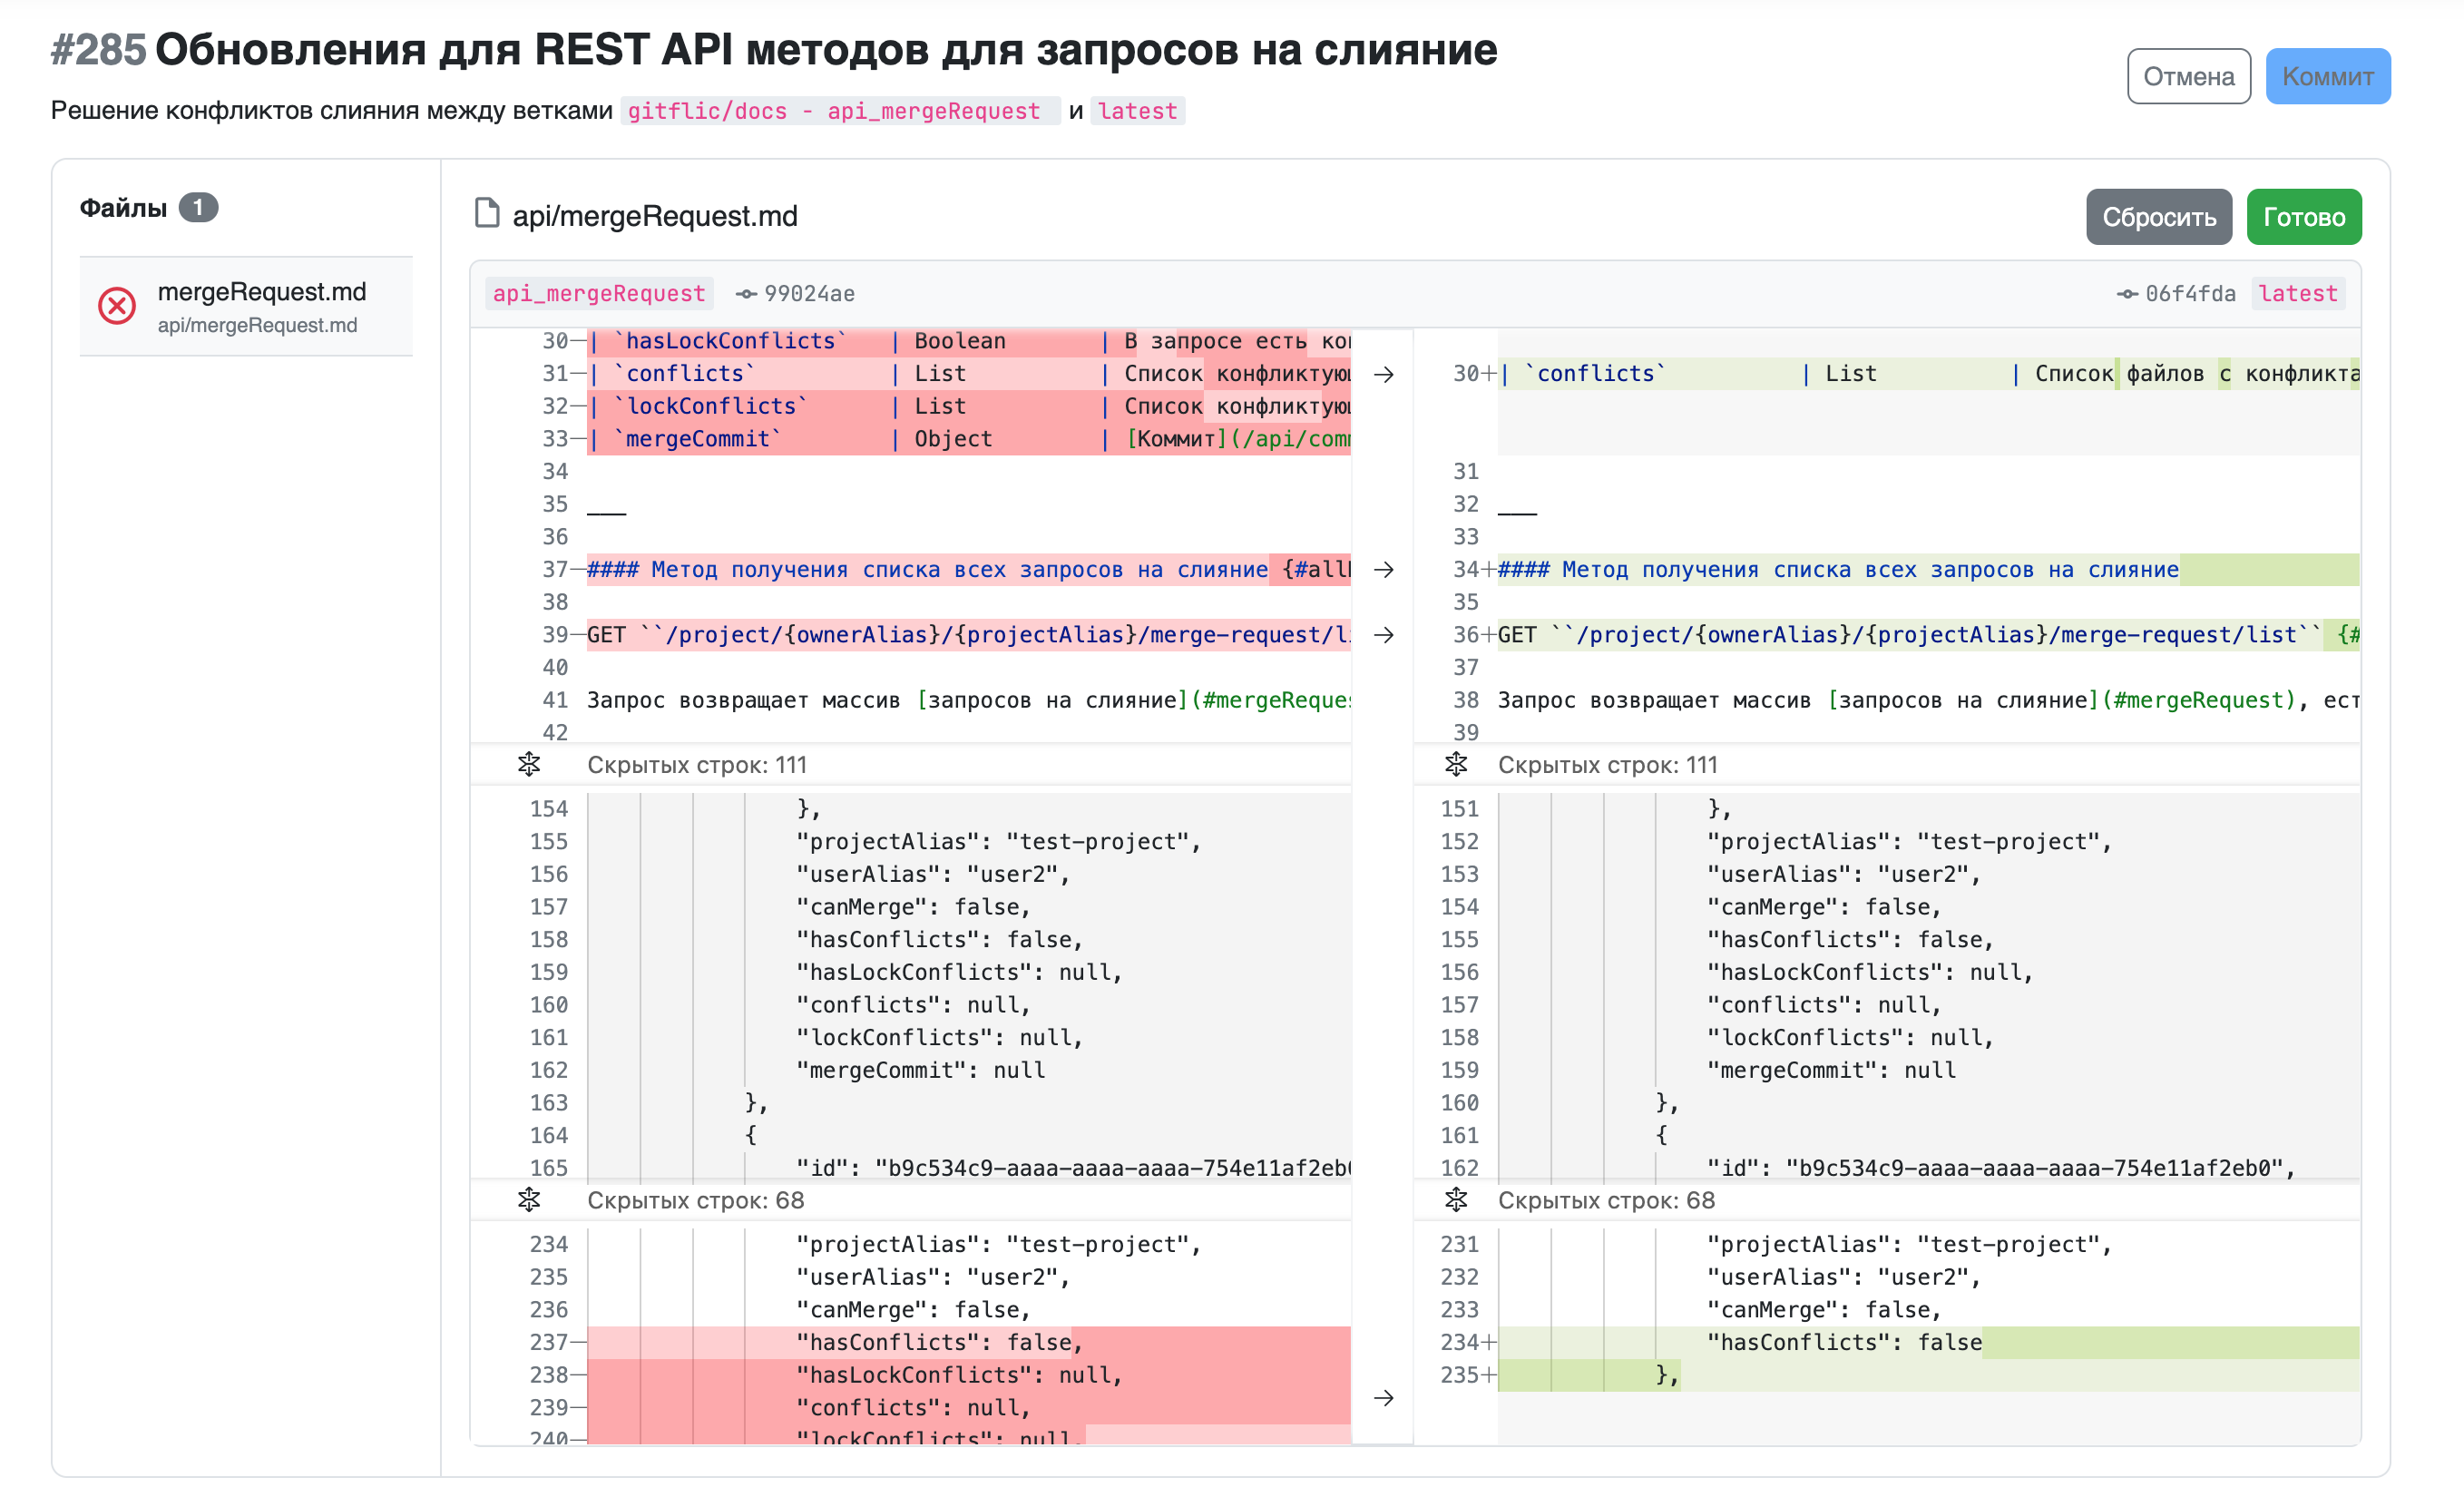This screenshot has width=2464, height=1497.
Task: Expand left hidden 68 lines section
Action: pos(529,1200)
